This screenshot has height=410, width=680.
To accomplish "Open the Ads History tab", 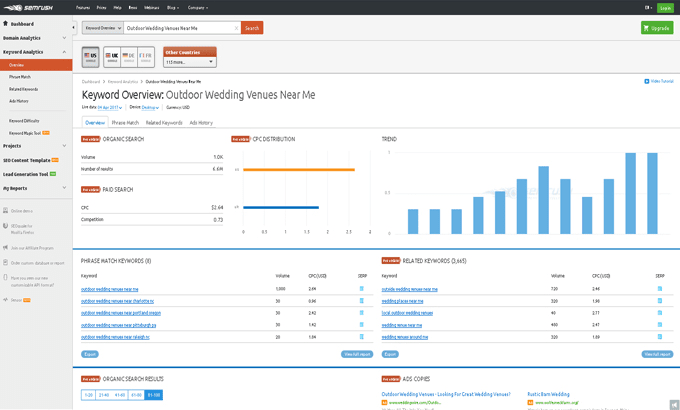I will (201, 122).
